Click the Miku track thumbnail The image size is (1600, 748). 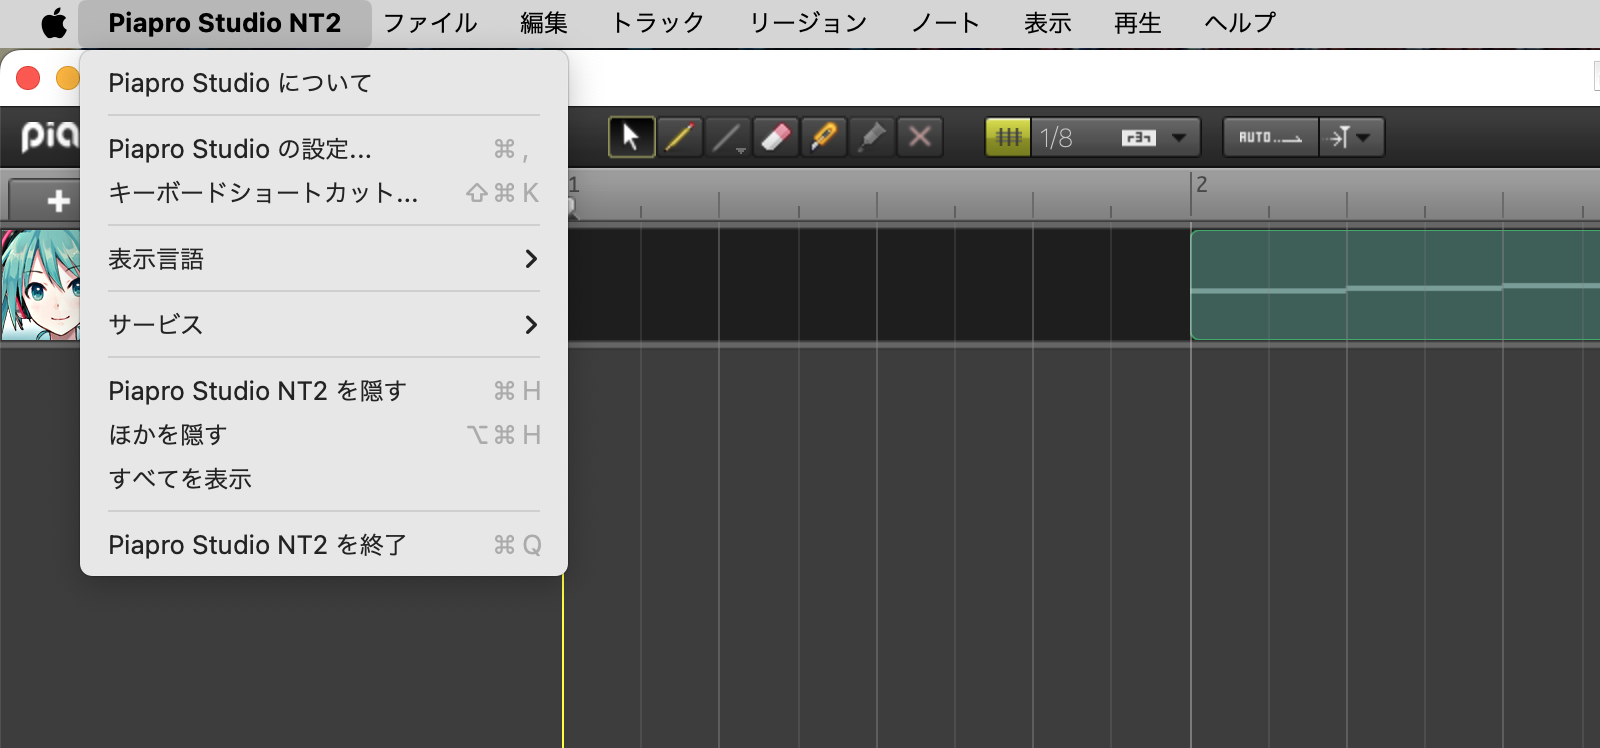click(x=40, y=285)
